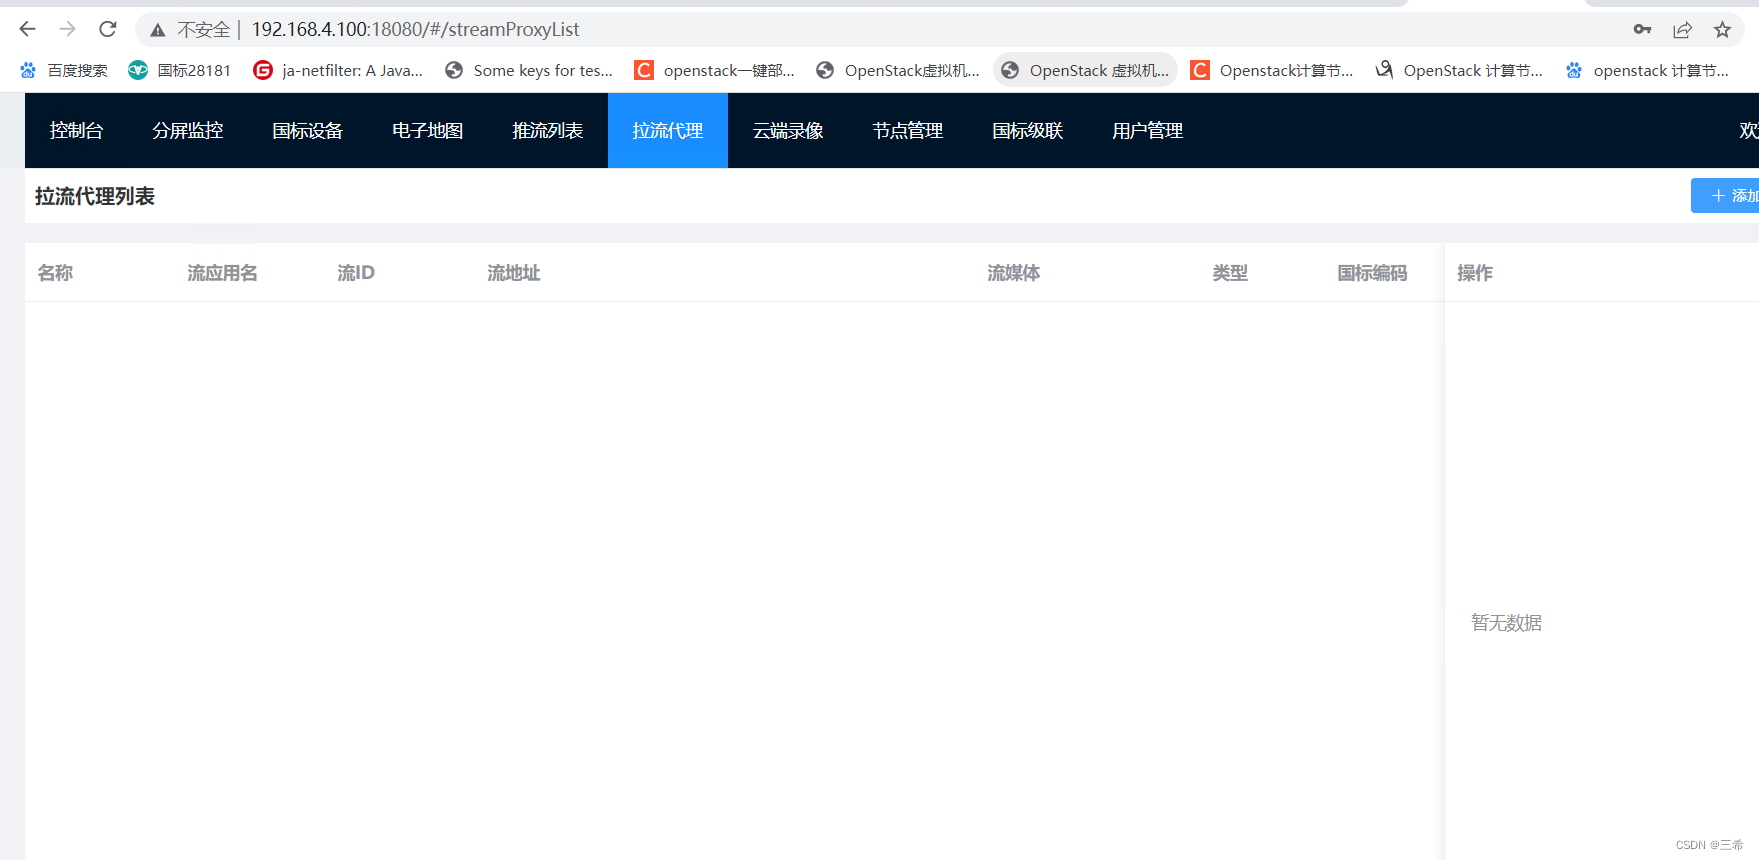
Task: Open the OpenStack虚拟机... bookmark
Action: pyautogui.click(x=898, y=70)
